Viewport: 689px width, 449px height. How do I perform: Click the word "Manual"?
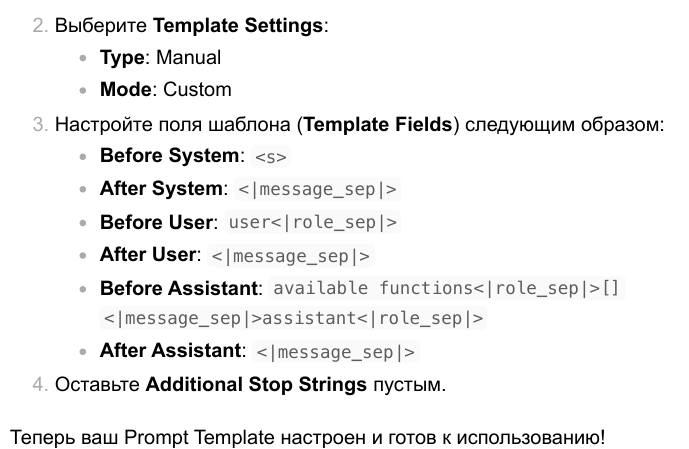point(189,58)
